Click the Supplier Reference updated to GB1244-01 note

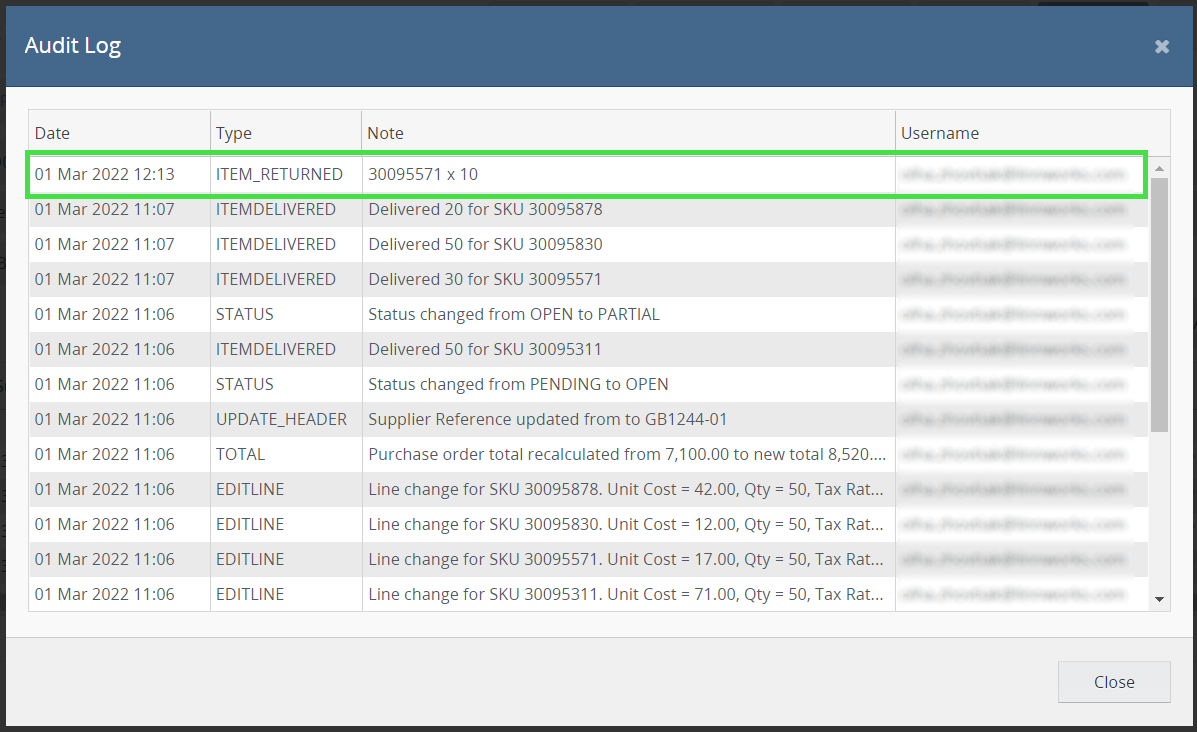[547, 420]
